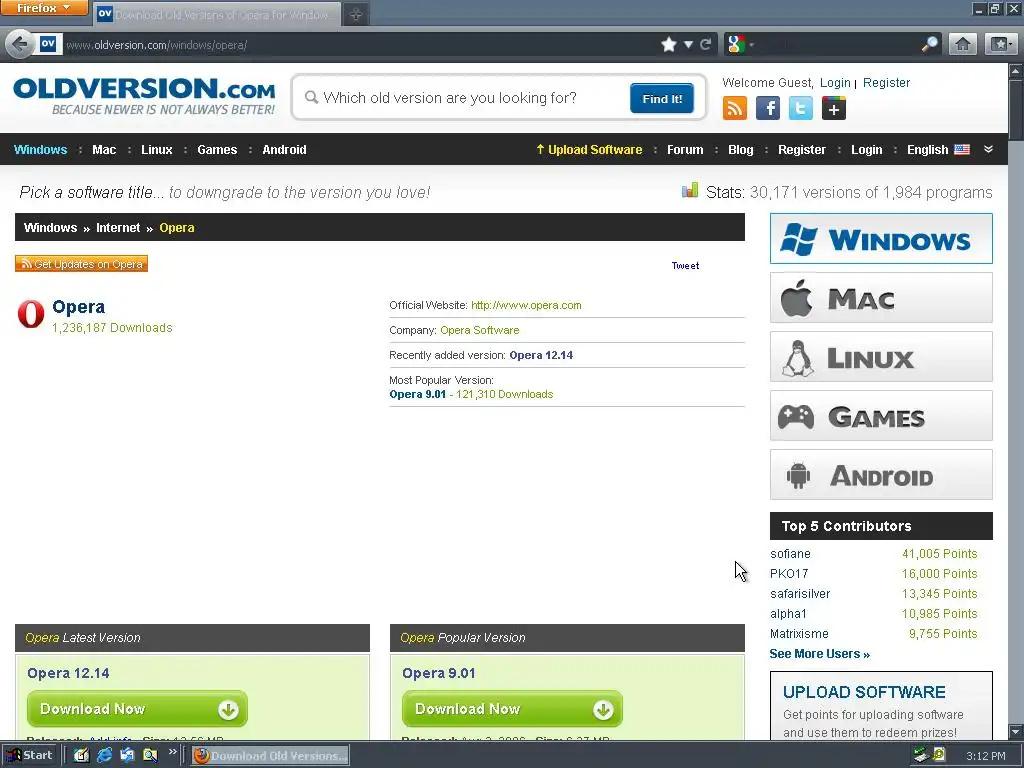
Task: Open the URL history dropdown arrow
Action: [688, 44]
